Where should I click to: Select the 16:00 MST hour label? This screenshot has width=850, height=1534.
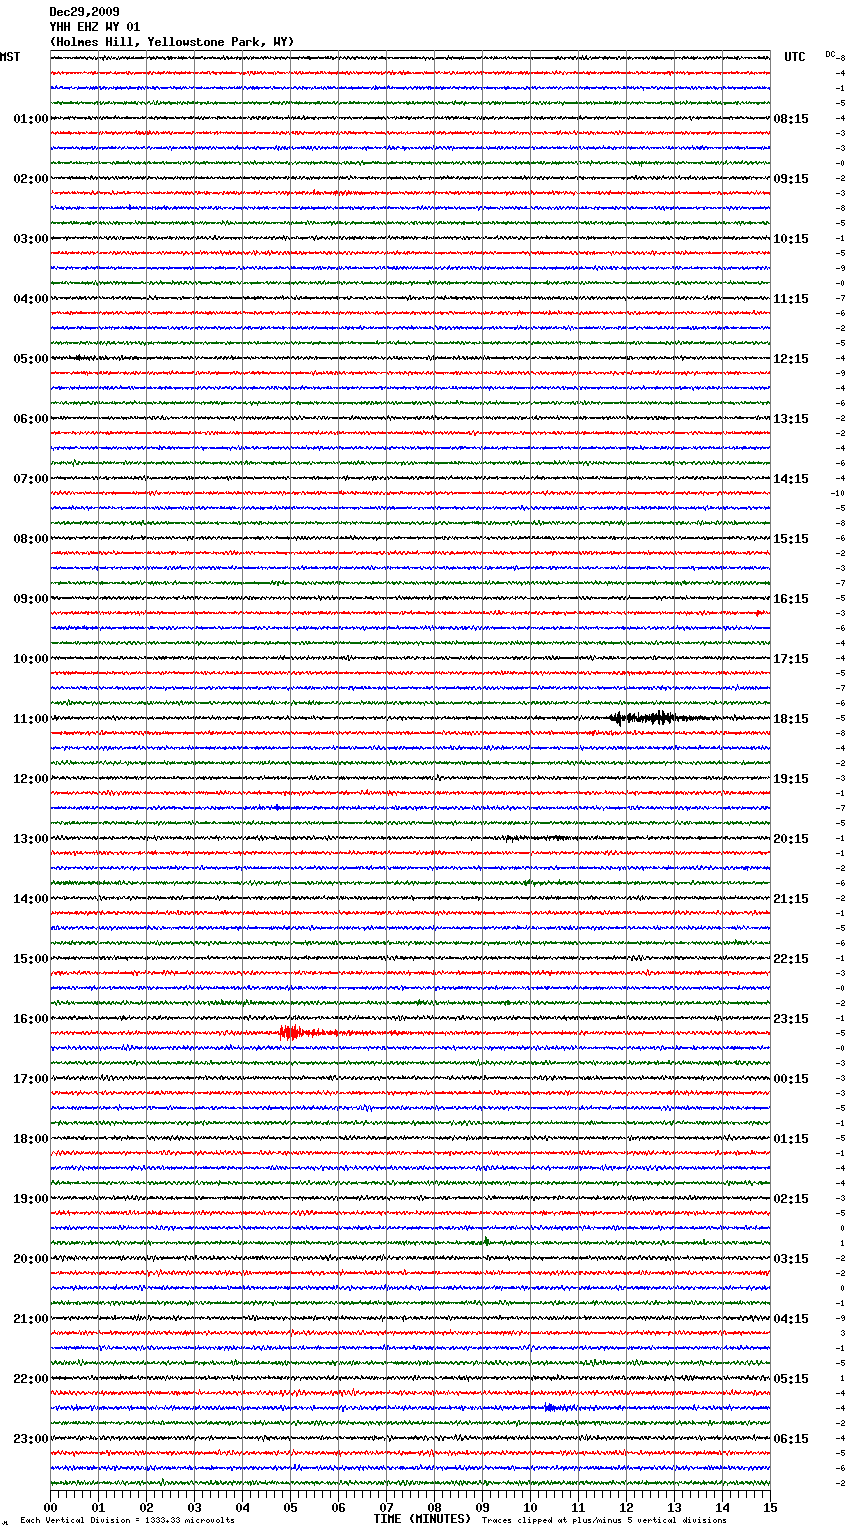coord(30,1019)
